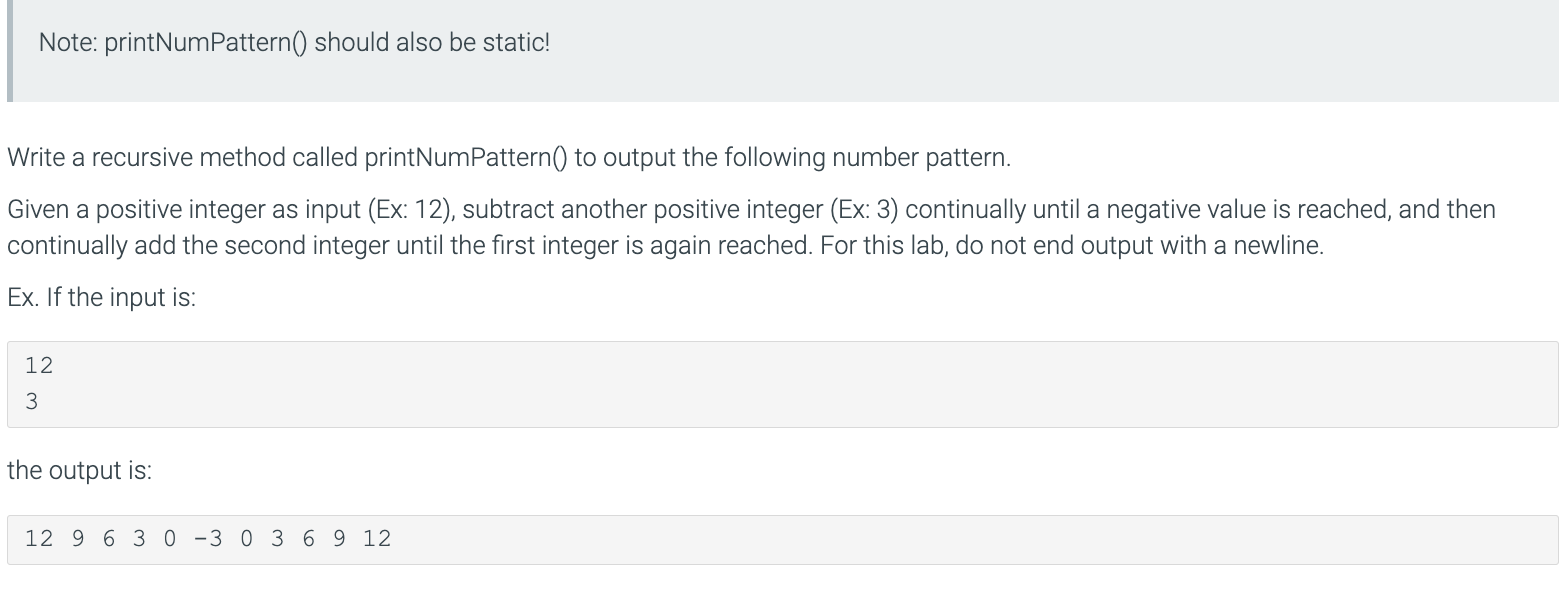Click the first 12 in the output sequence
This screenshot has width=1560, height=592.
click(x=39, y=539)
